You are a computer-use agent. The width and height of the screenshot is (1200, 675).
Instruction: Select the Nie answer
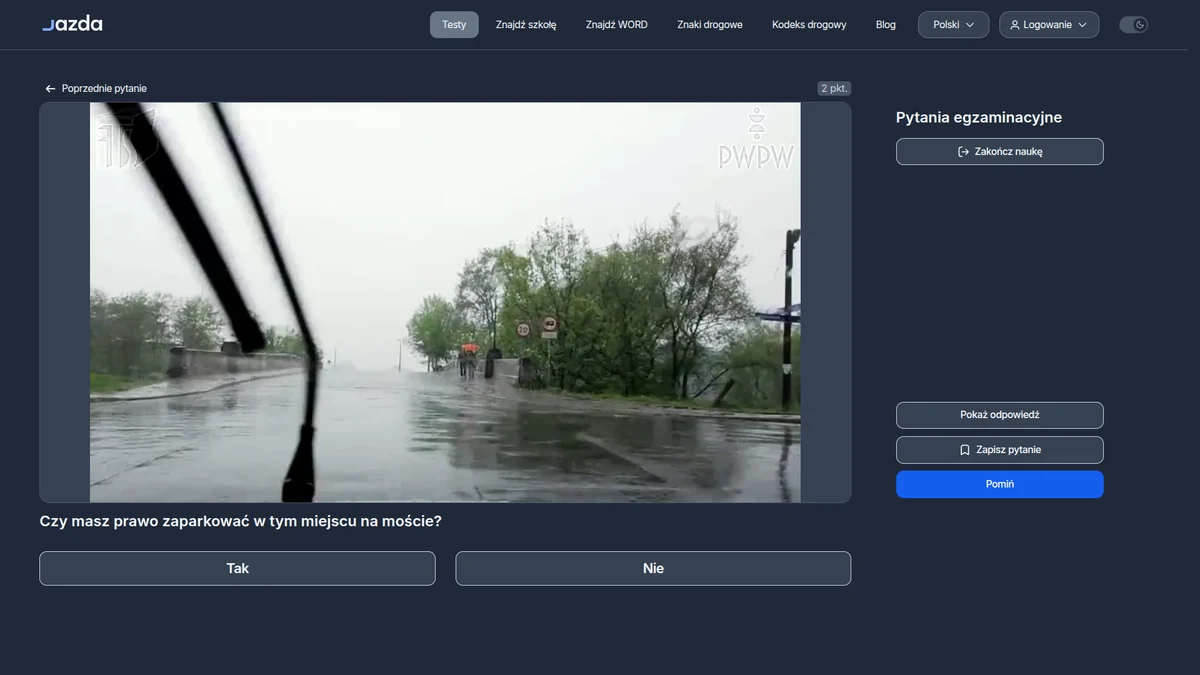point(653,568)
